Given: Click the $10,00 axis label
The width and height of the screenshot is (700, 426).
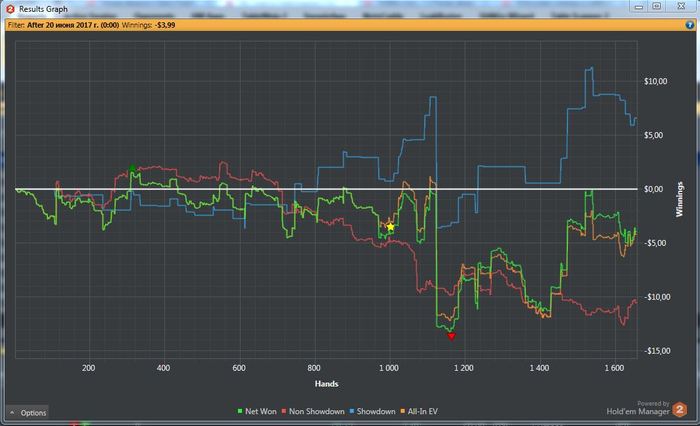Looking at the screenshot, I should click(655, 81).
